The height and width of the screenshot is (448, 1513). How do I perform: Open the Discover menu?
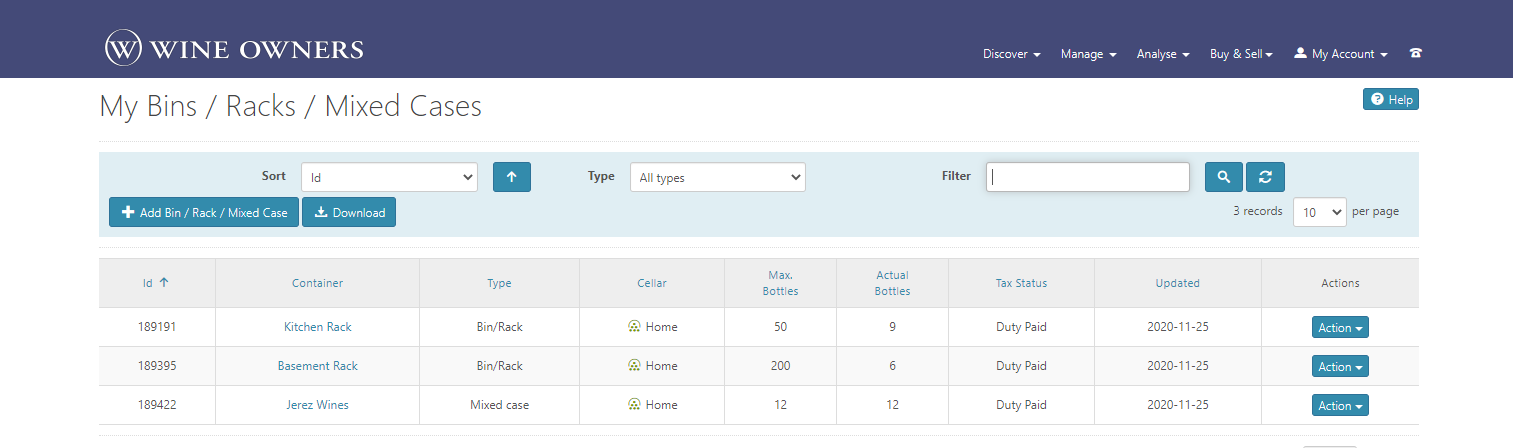click(1011, 54)
